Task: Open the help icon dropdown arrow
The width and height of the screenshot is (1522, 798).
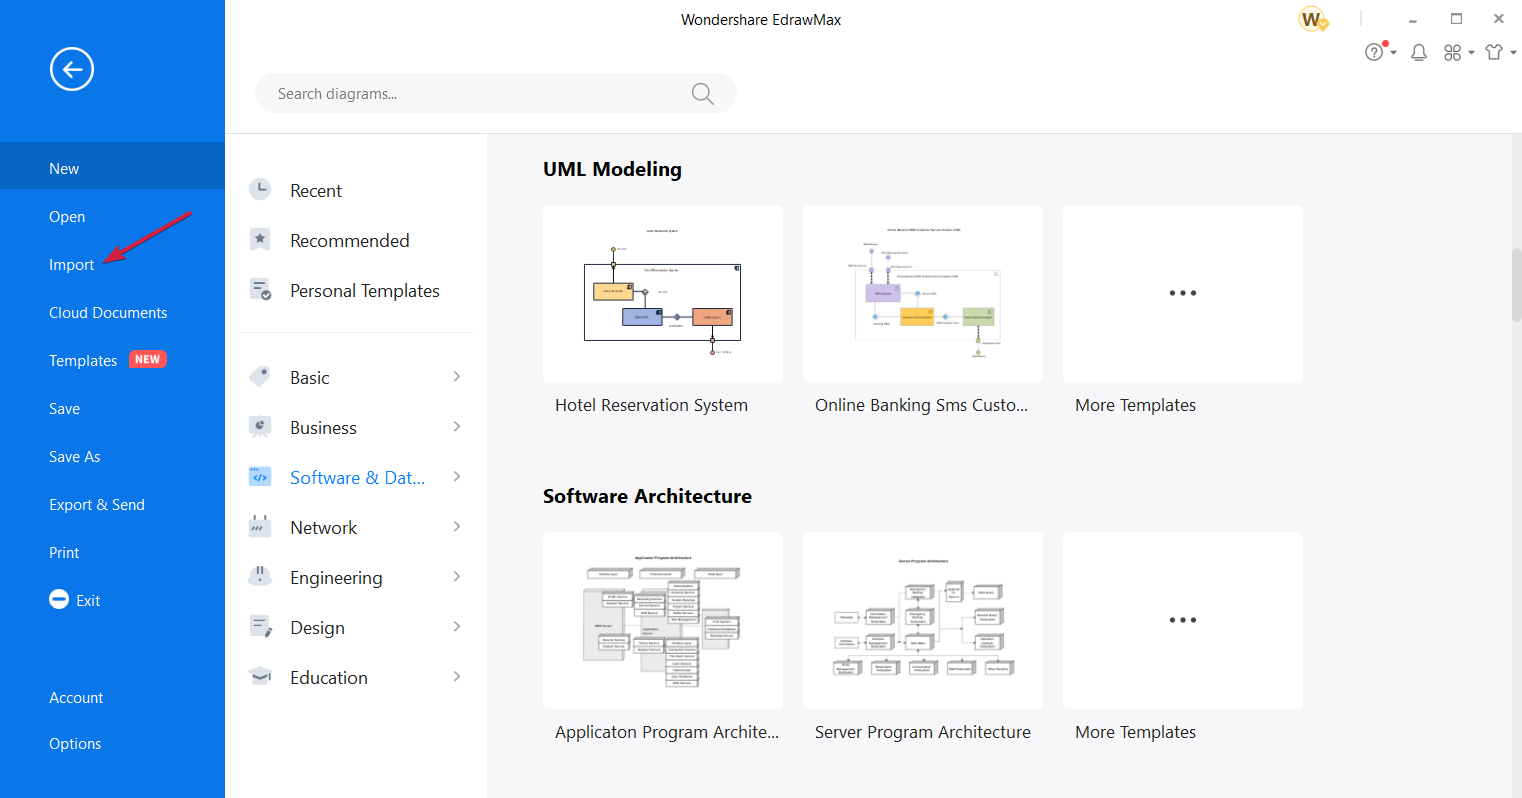Action: click(1394, 53)
